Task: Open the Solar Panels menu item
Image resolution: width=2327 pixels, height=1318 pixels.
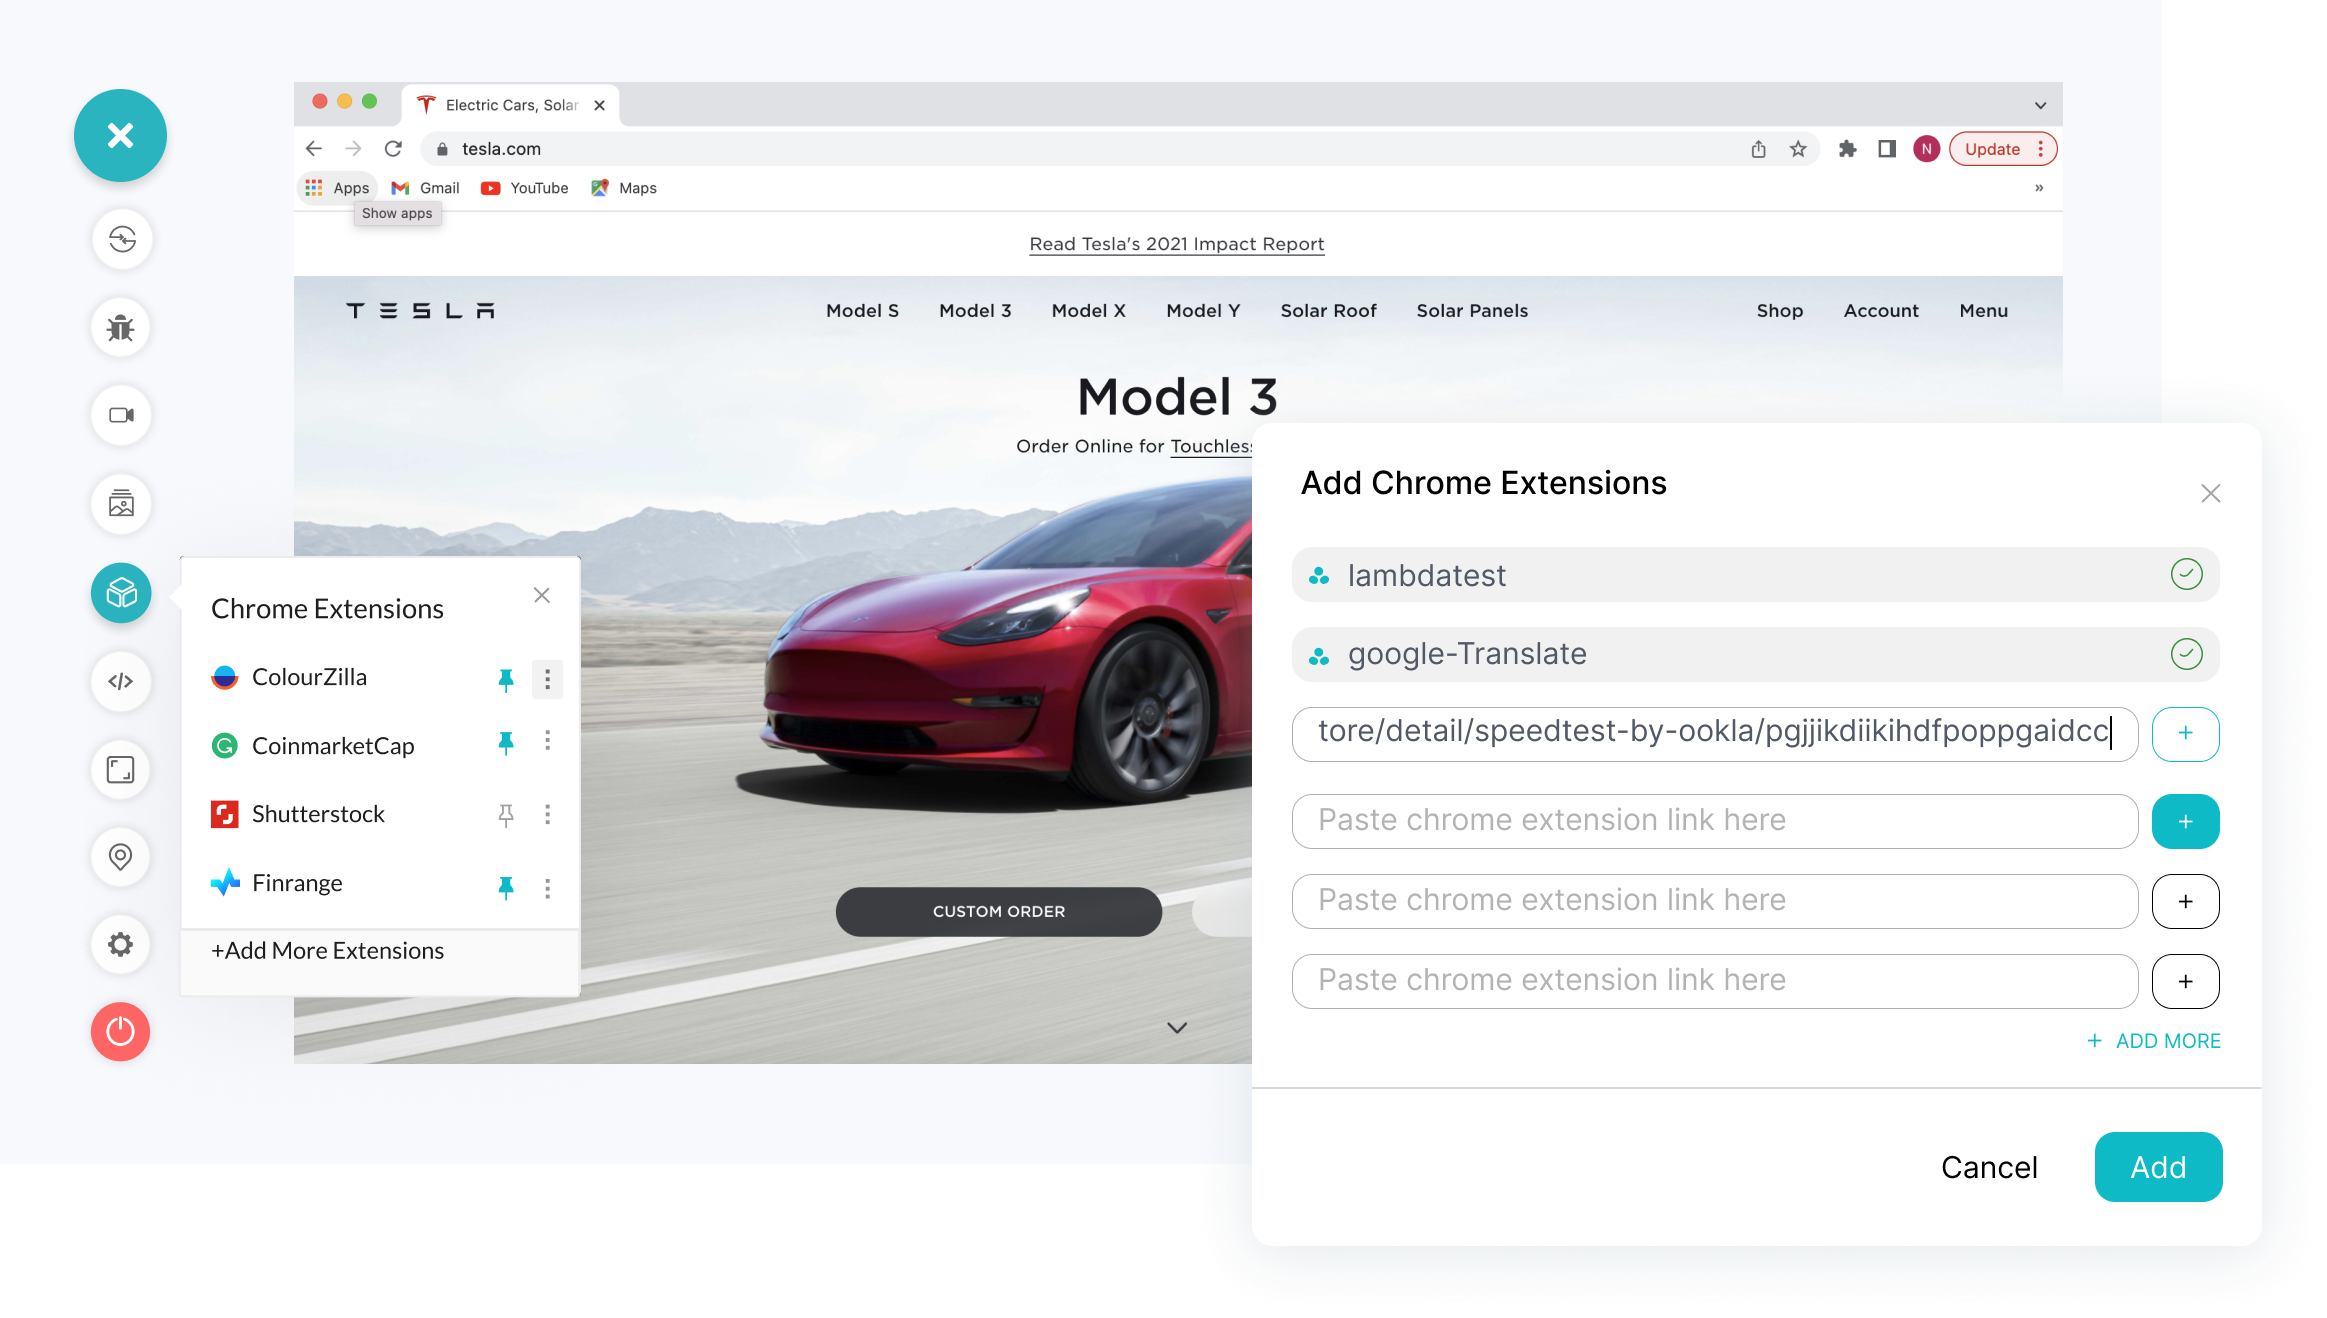Action: pos(1472,311)
